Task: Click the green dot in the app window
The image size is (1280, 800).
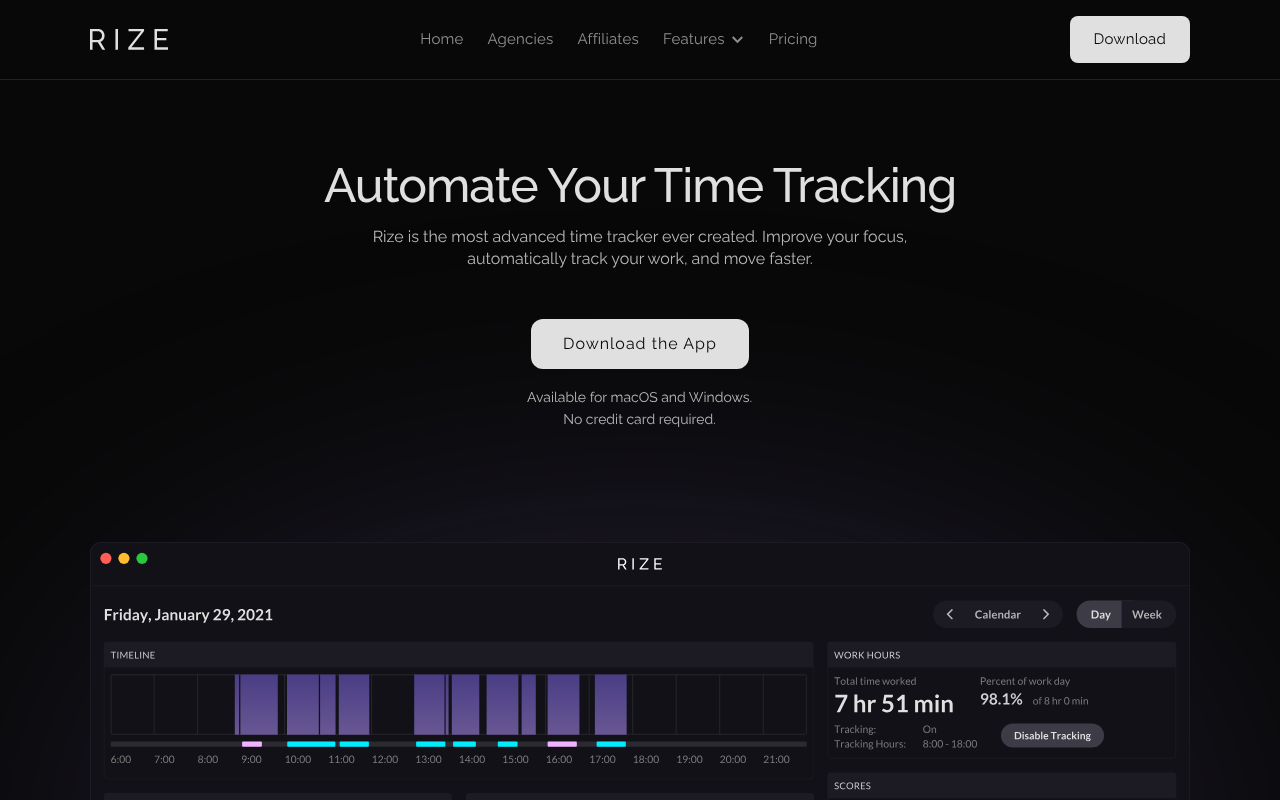Action: 142,558
